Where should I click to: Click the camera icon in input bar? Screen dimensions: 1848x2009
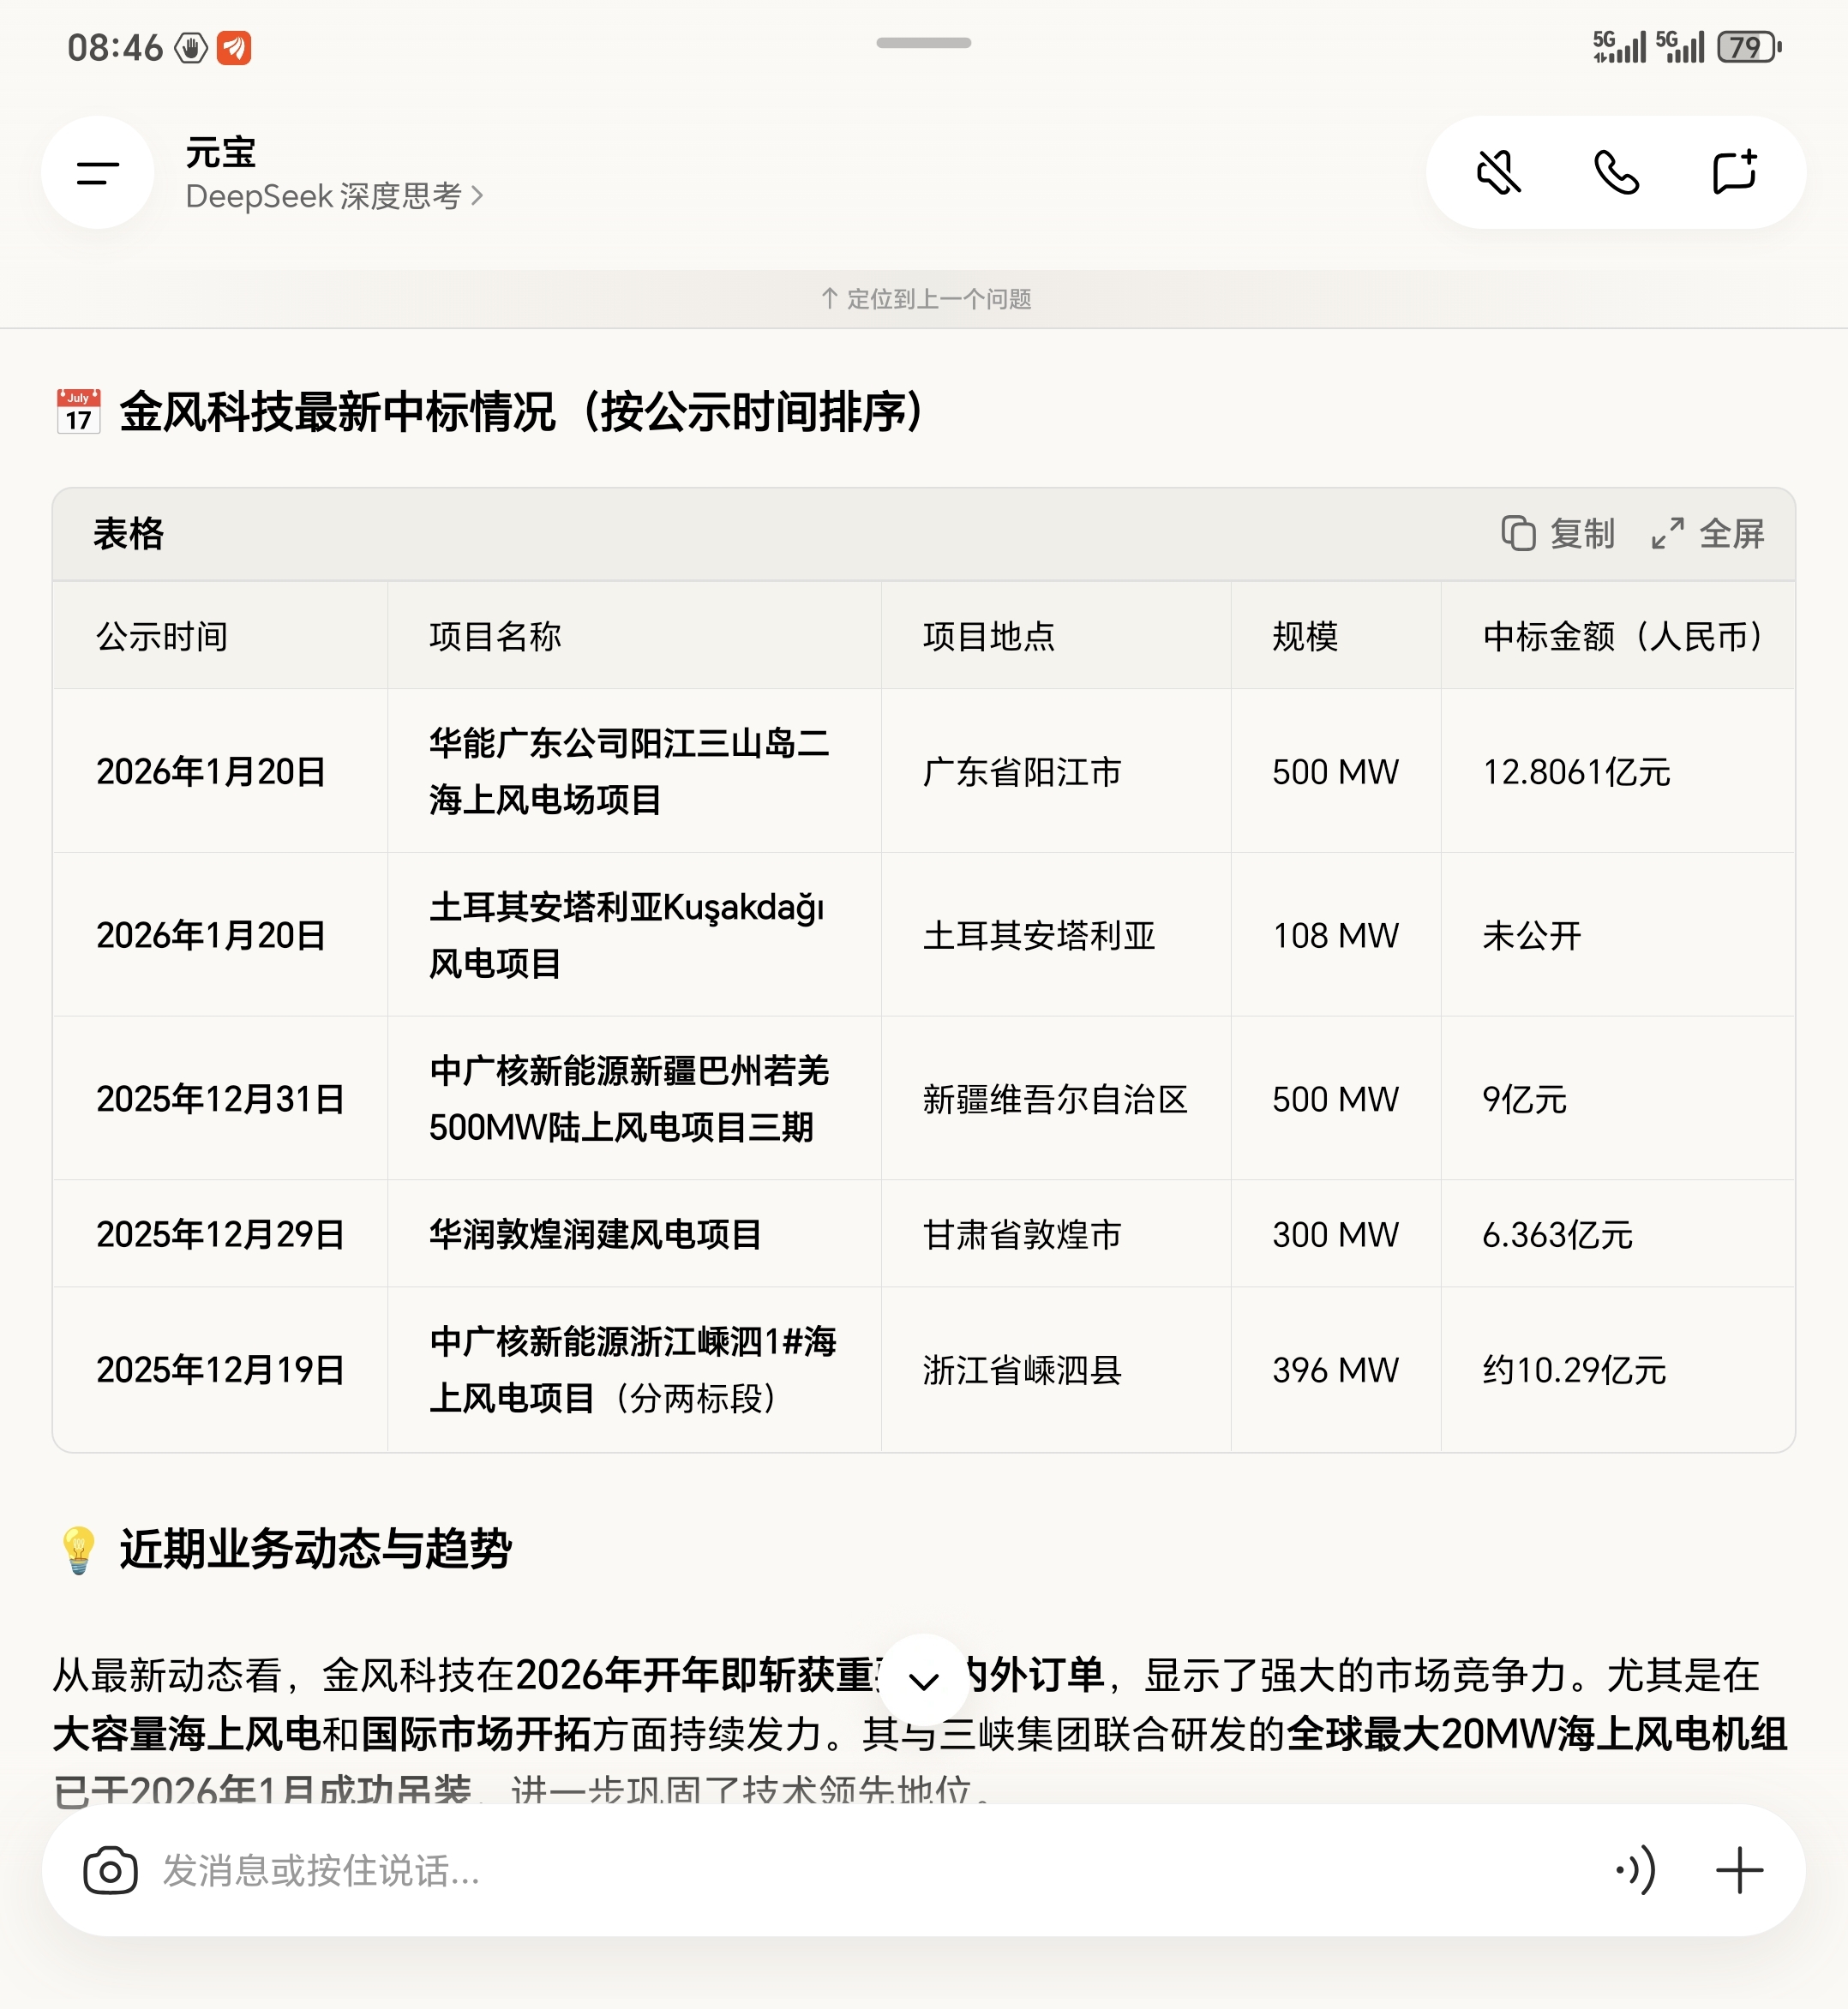pyautogui.click(x=110, y=1870)
